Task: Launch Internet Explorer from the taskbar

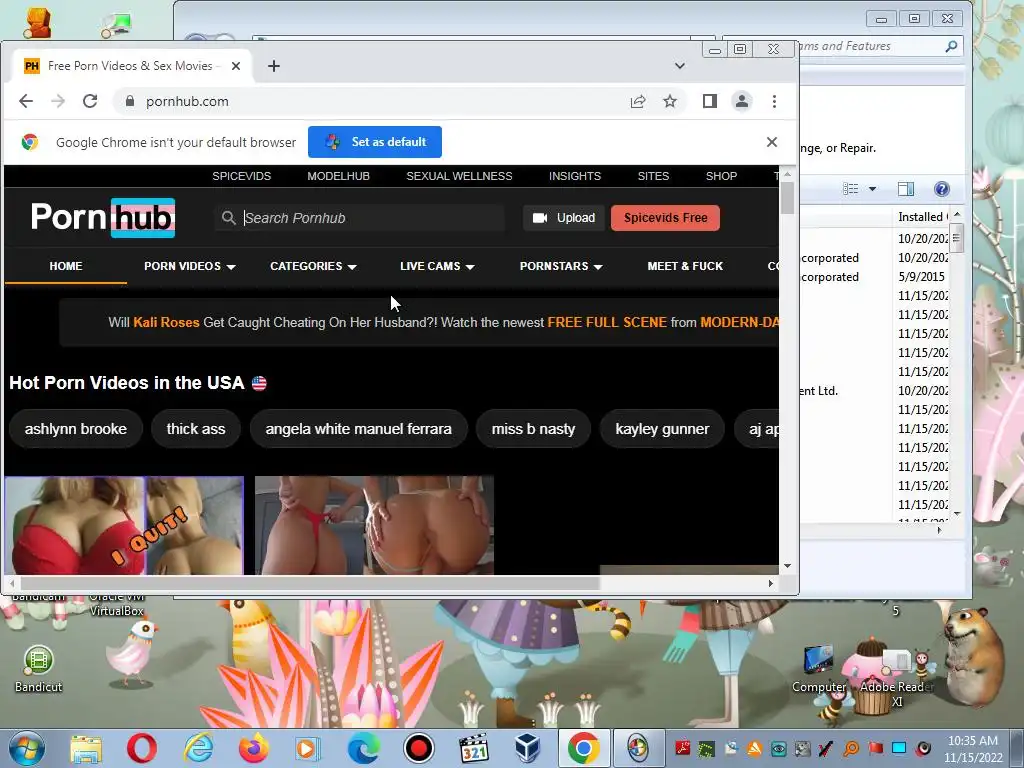Action: pos(198,749)
